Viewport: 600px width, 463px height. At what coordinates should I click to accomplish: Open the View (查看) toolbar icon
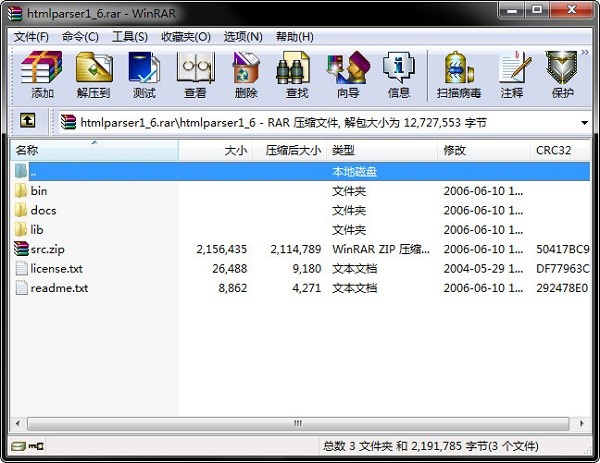click(195, 67)
